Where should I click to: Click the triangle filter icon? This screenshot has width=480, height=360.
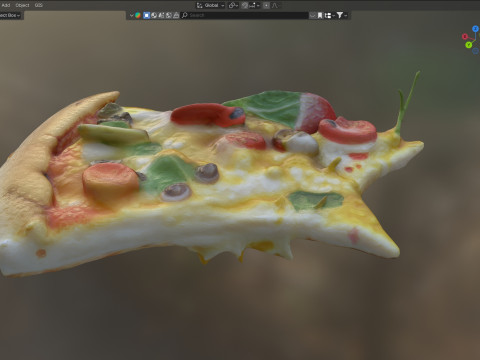[176, 15]
